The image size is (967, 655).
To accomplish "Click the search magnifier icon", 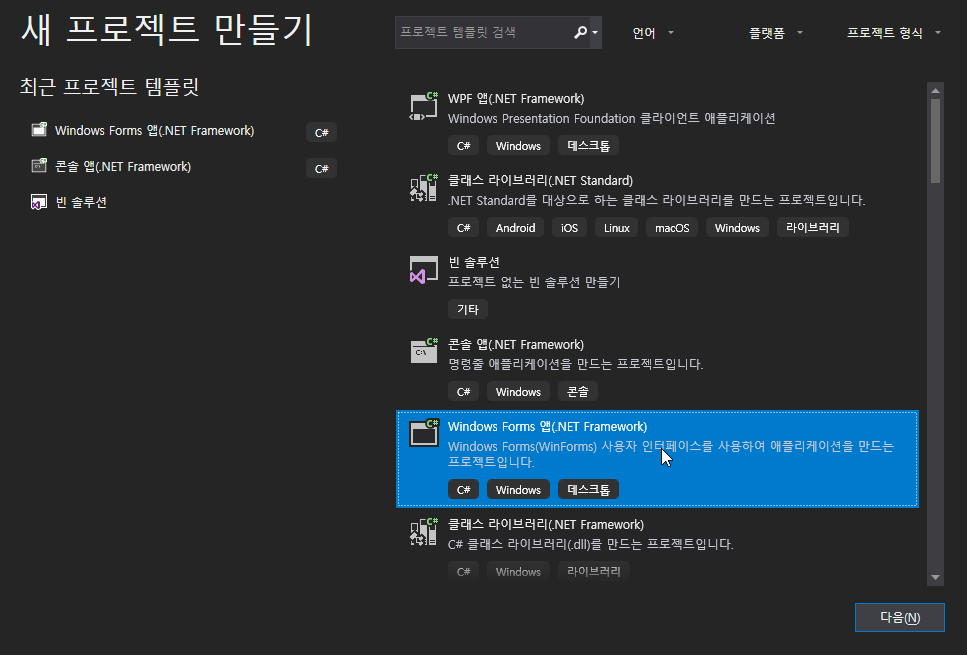I will pyautogui.click(x=580, y=32).
